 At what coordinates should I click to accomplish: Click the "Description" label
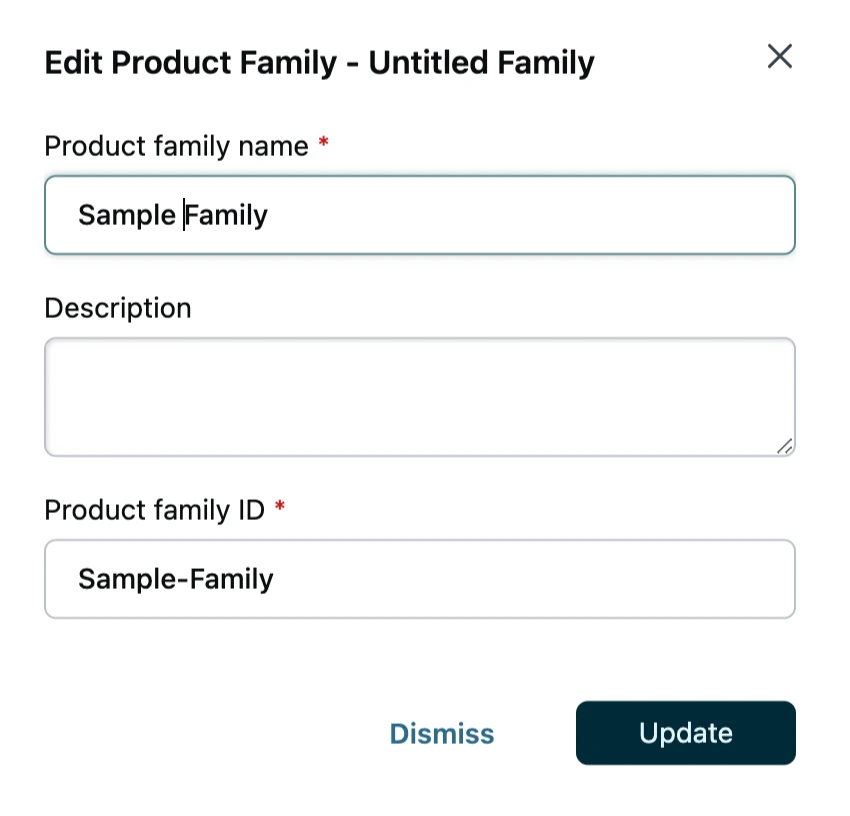pos(118,308)
